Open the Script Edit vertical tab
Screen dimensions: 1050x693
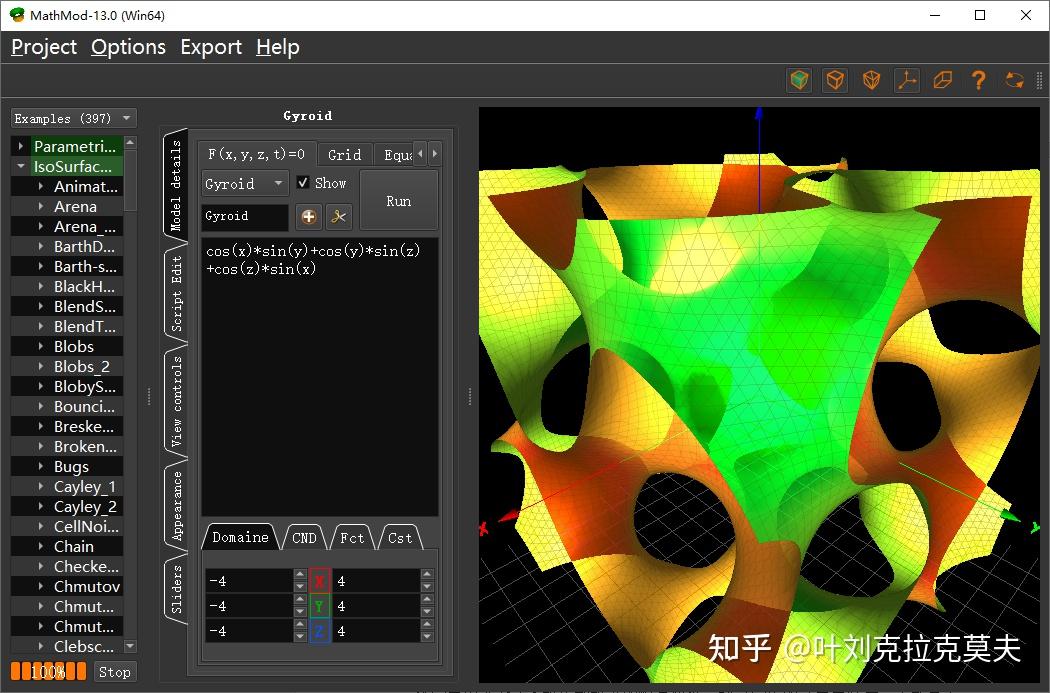[176, 294]
